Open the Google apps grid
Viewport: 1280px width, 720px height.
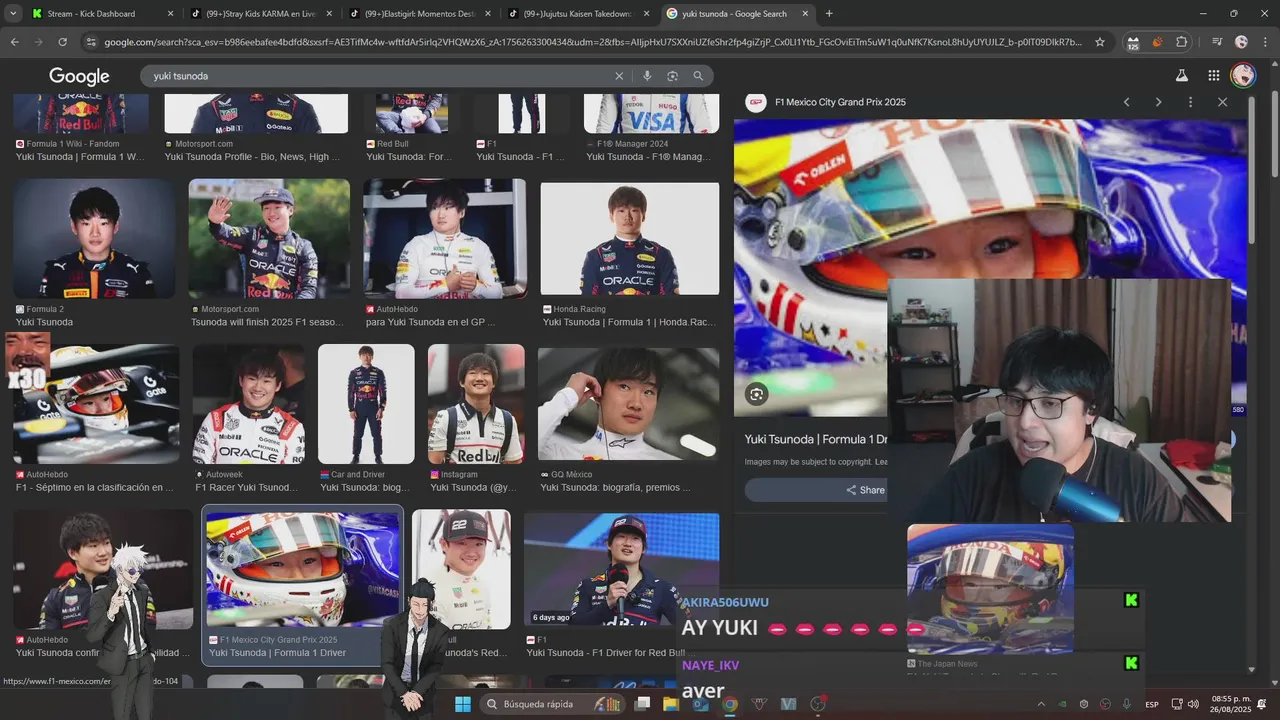coord(1213,75)
